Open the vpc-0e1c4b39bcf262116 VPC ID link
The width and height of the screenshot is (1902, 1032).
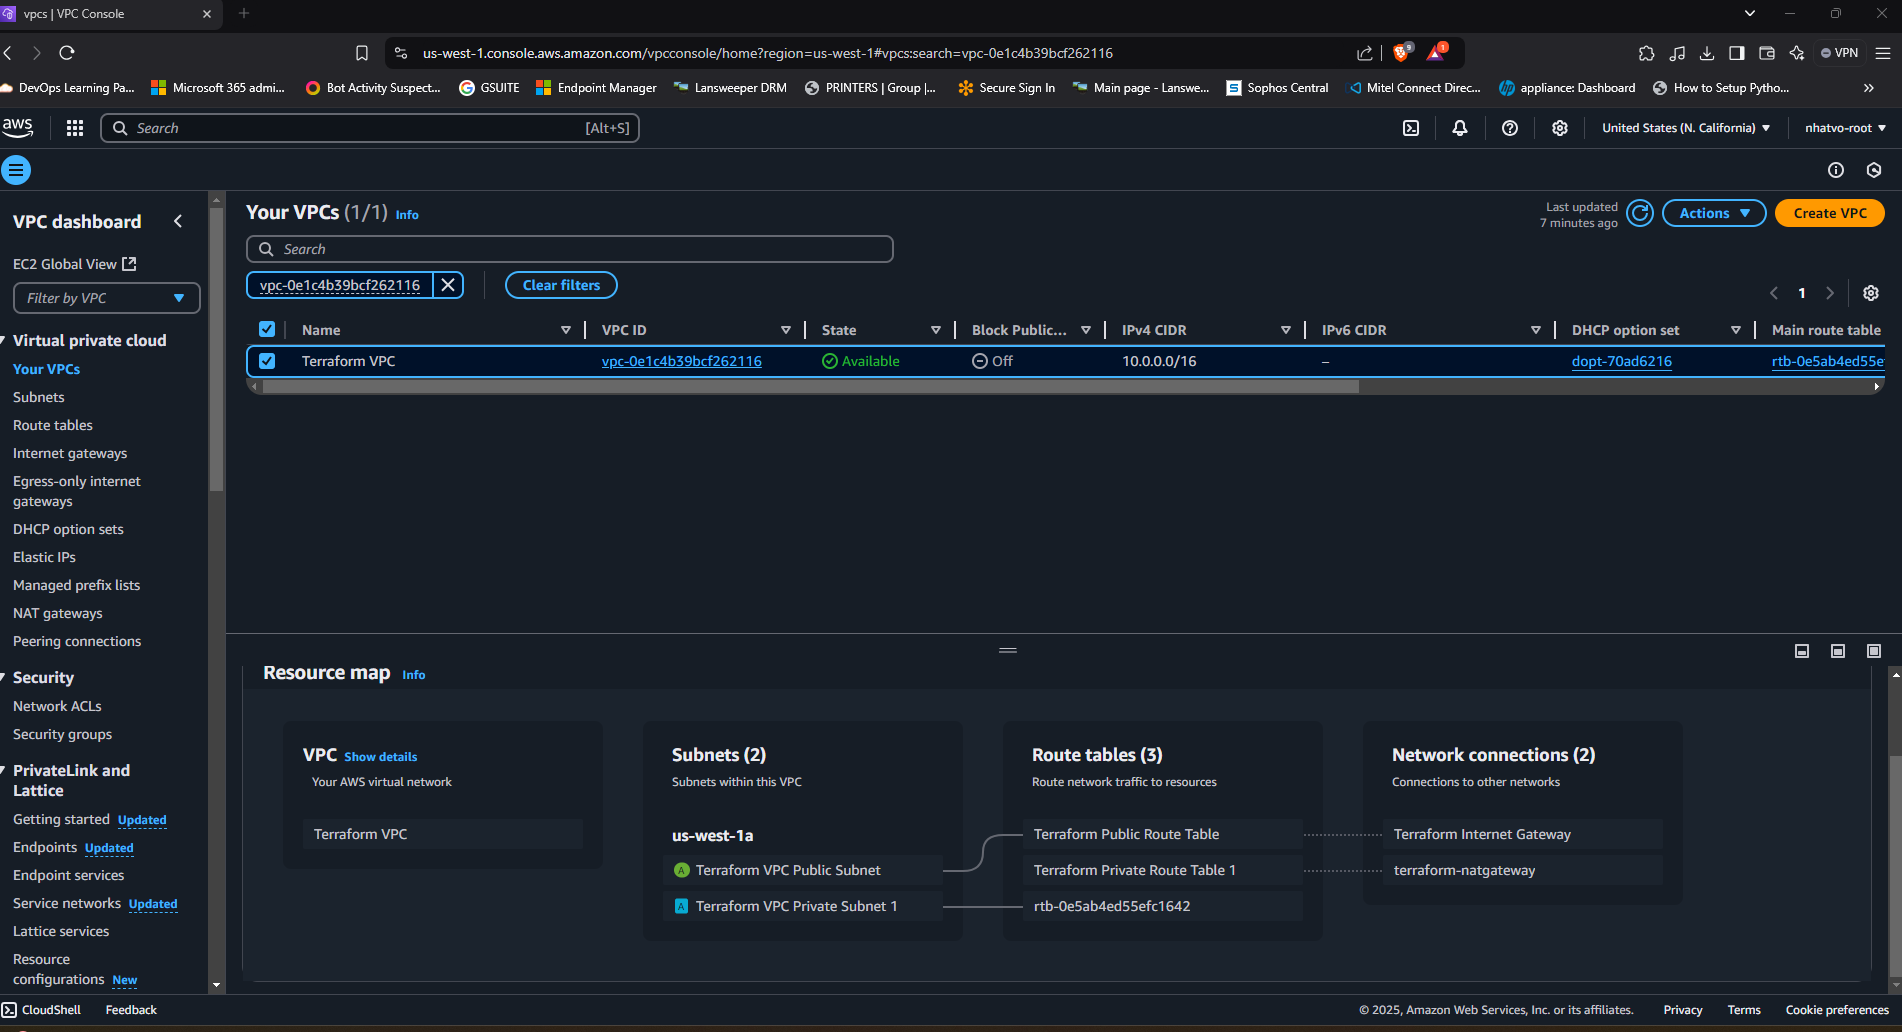coord(682,361)
